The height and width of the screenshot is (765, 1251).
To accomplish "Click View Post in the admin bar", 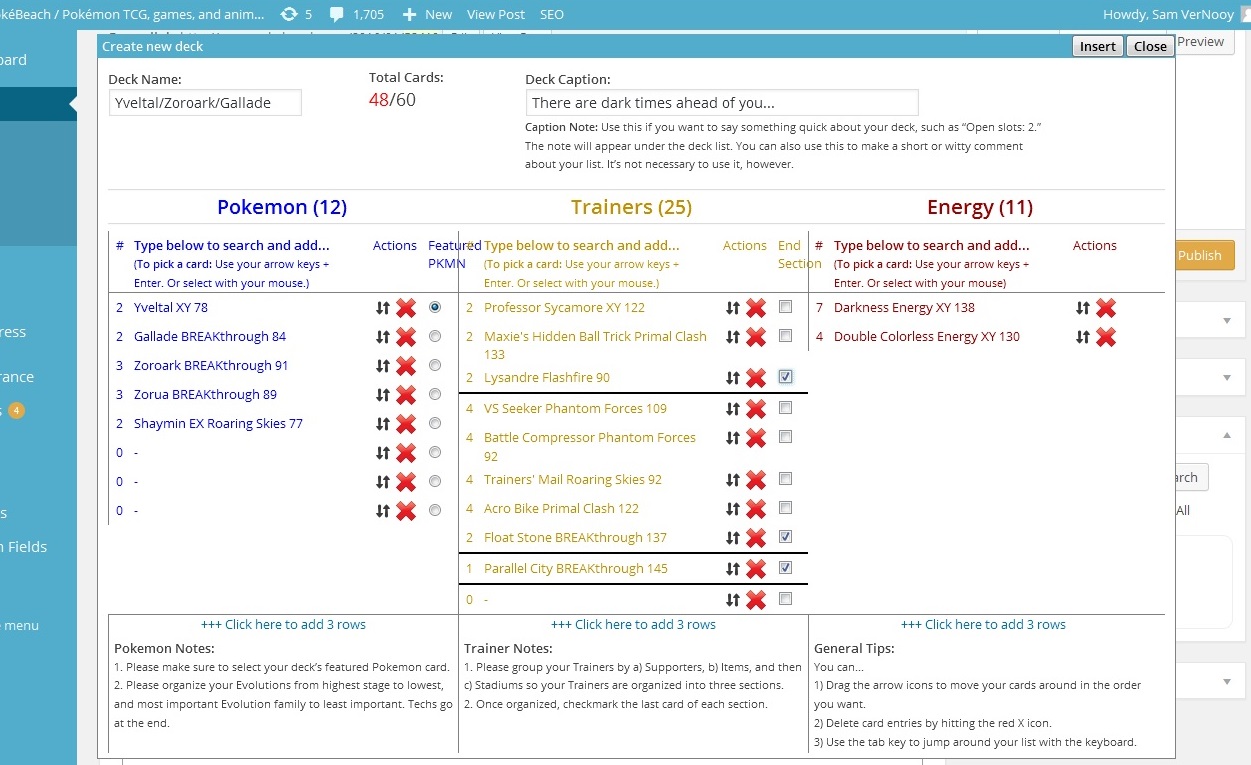I will tap(496, 14).
